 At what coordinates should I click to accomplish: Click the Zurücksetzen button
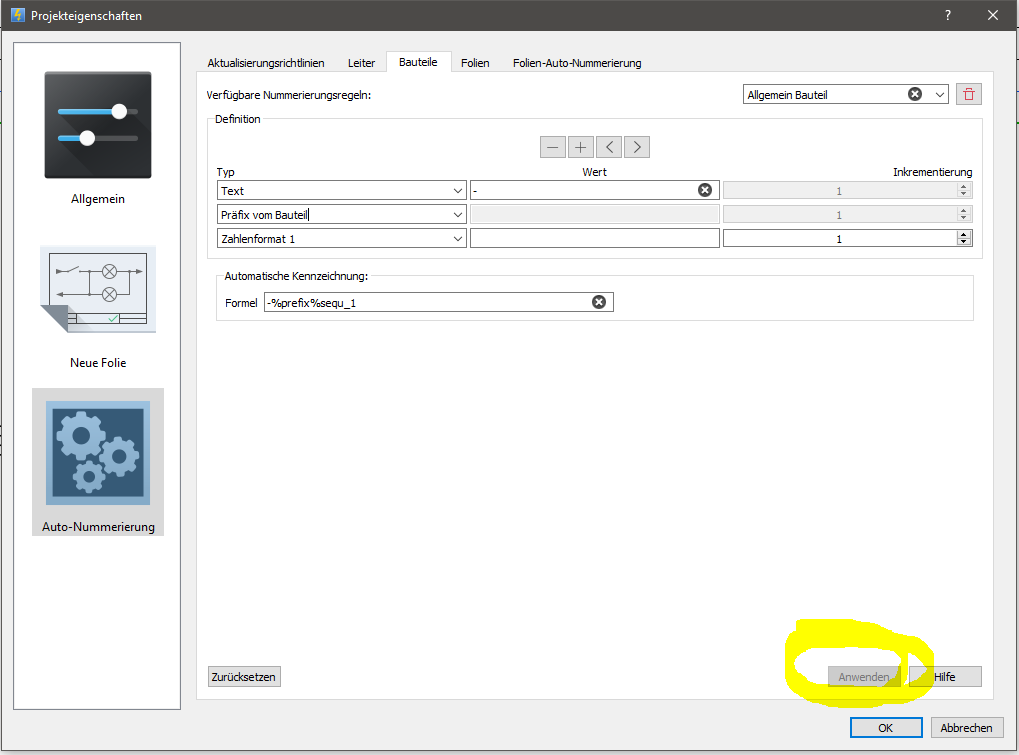point(244,677)
